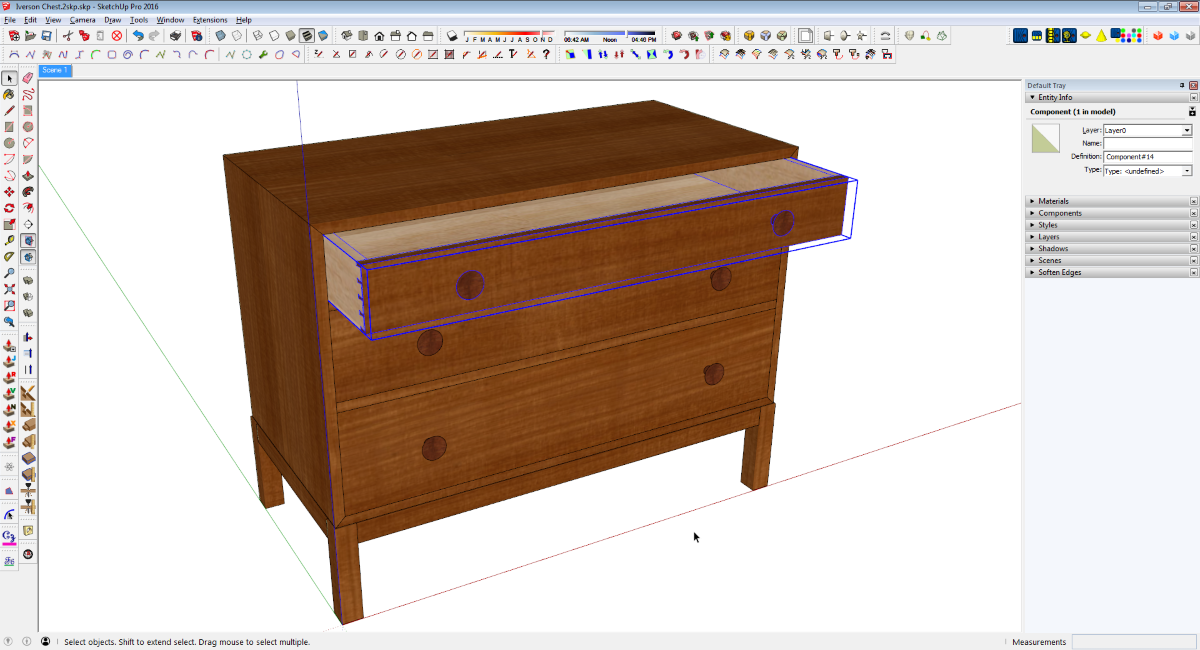Activate the Rectangle drawing tool
1200x650 pixels.
(9, 127)
